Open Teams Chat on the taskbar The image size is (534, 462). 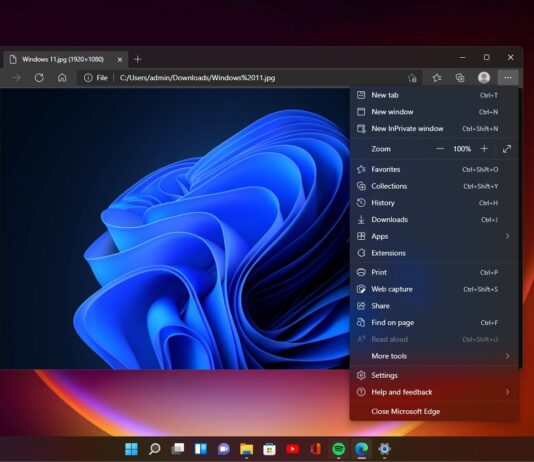[223, 449]
